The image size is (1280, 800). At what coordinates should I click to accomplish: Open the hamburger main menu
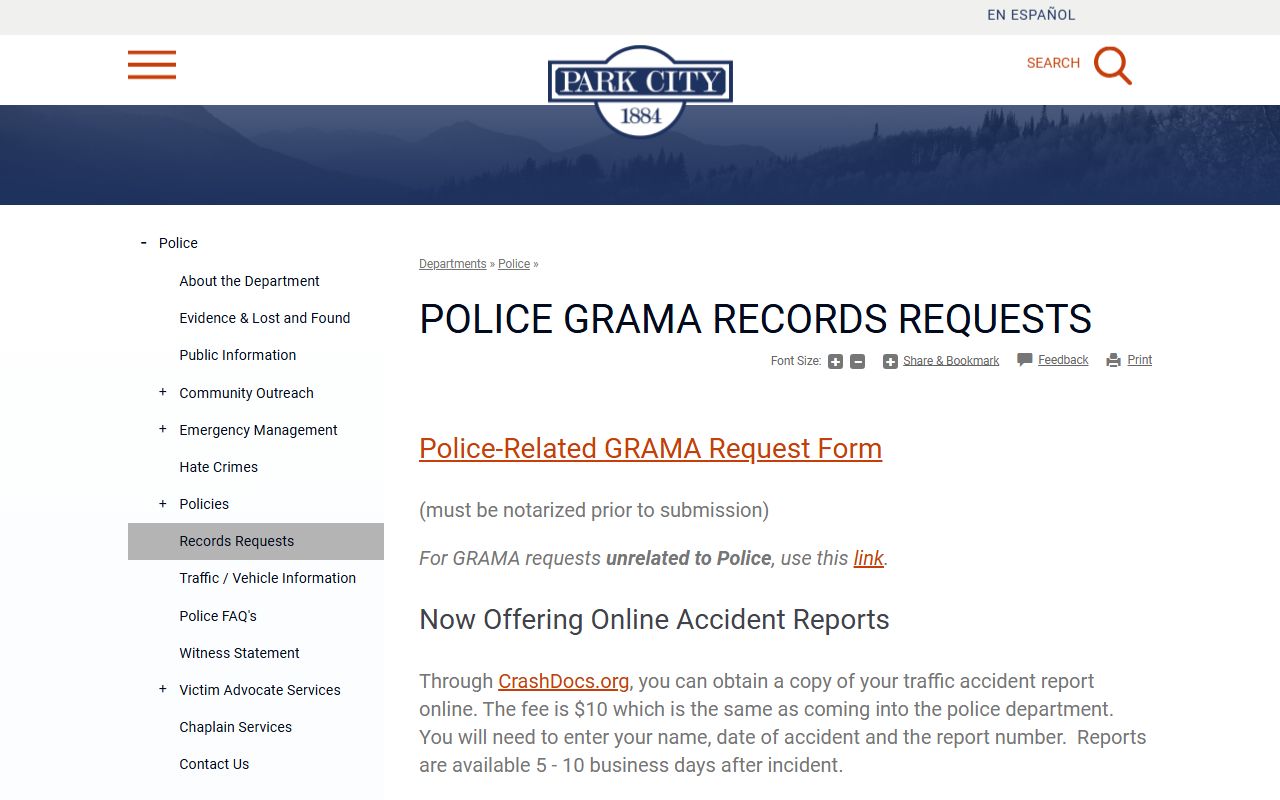click(x=152, y=65)
